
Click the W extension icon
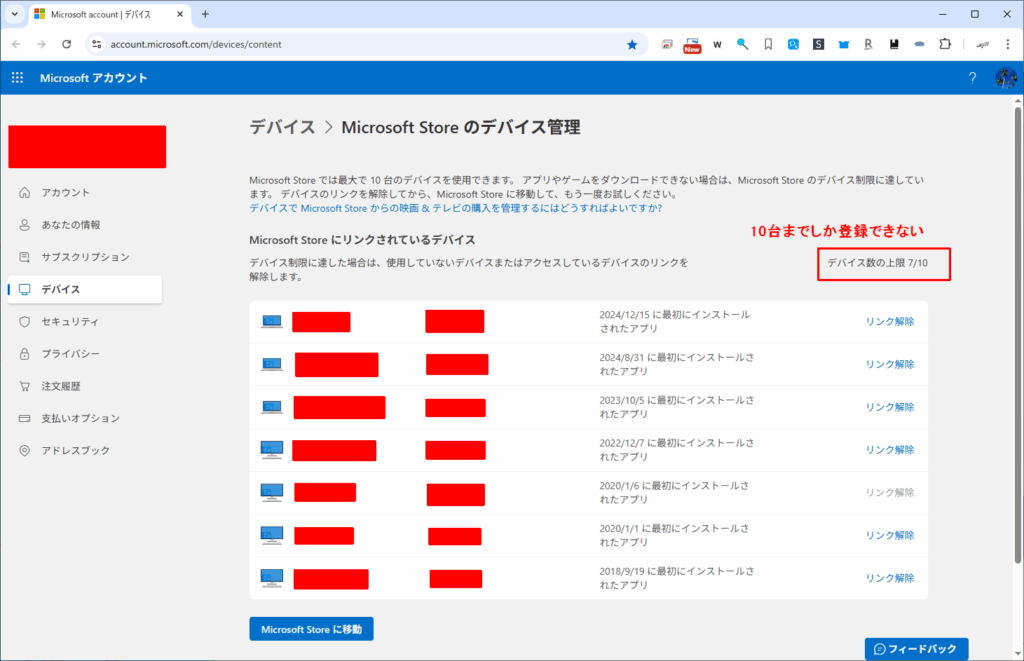(x=717, y=44)
